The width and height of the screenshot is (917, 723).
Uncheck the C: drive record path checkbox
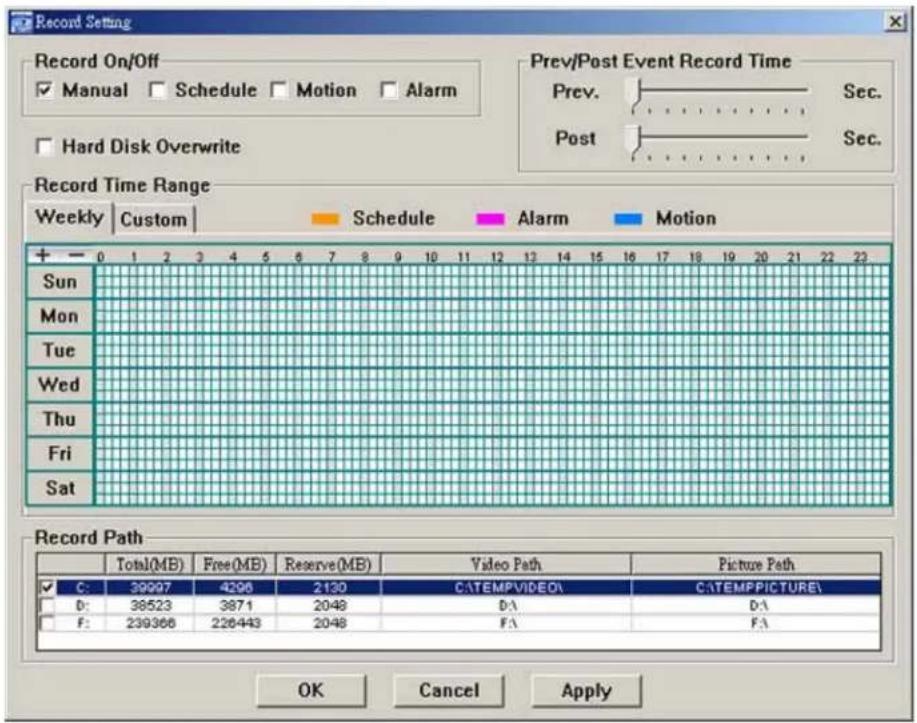(47, 587)
